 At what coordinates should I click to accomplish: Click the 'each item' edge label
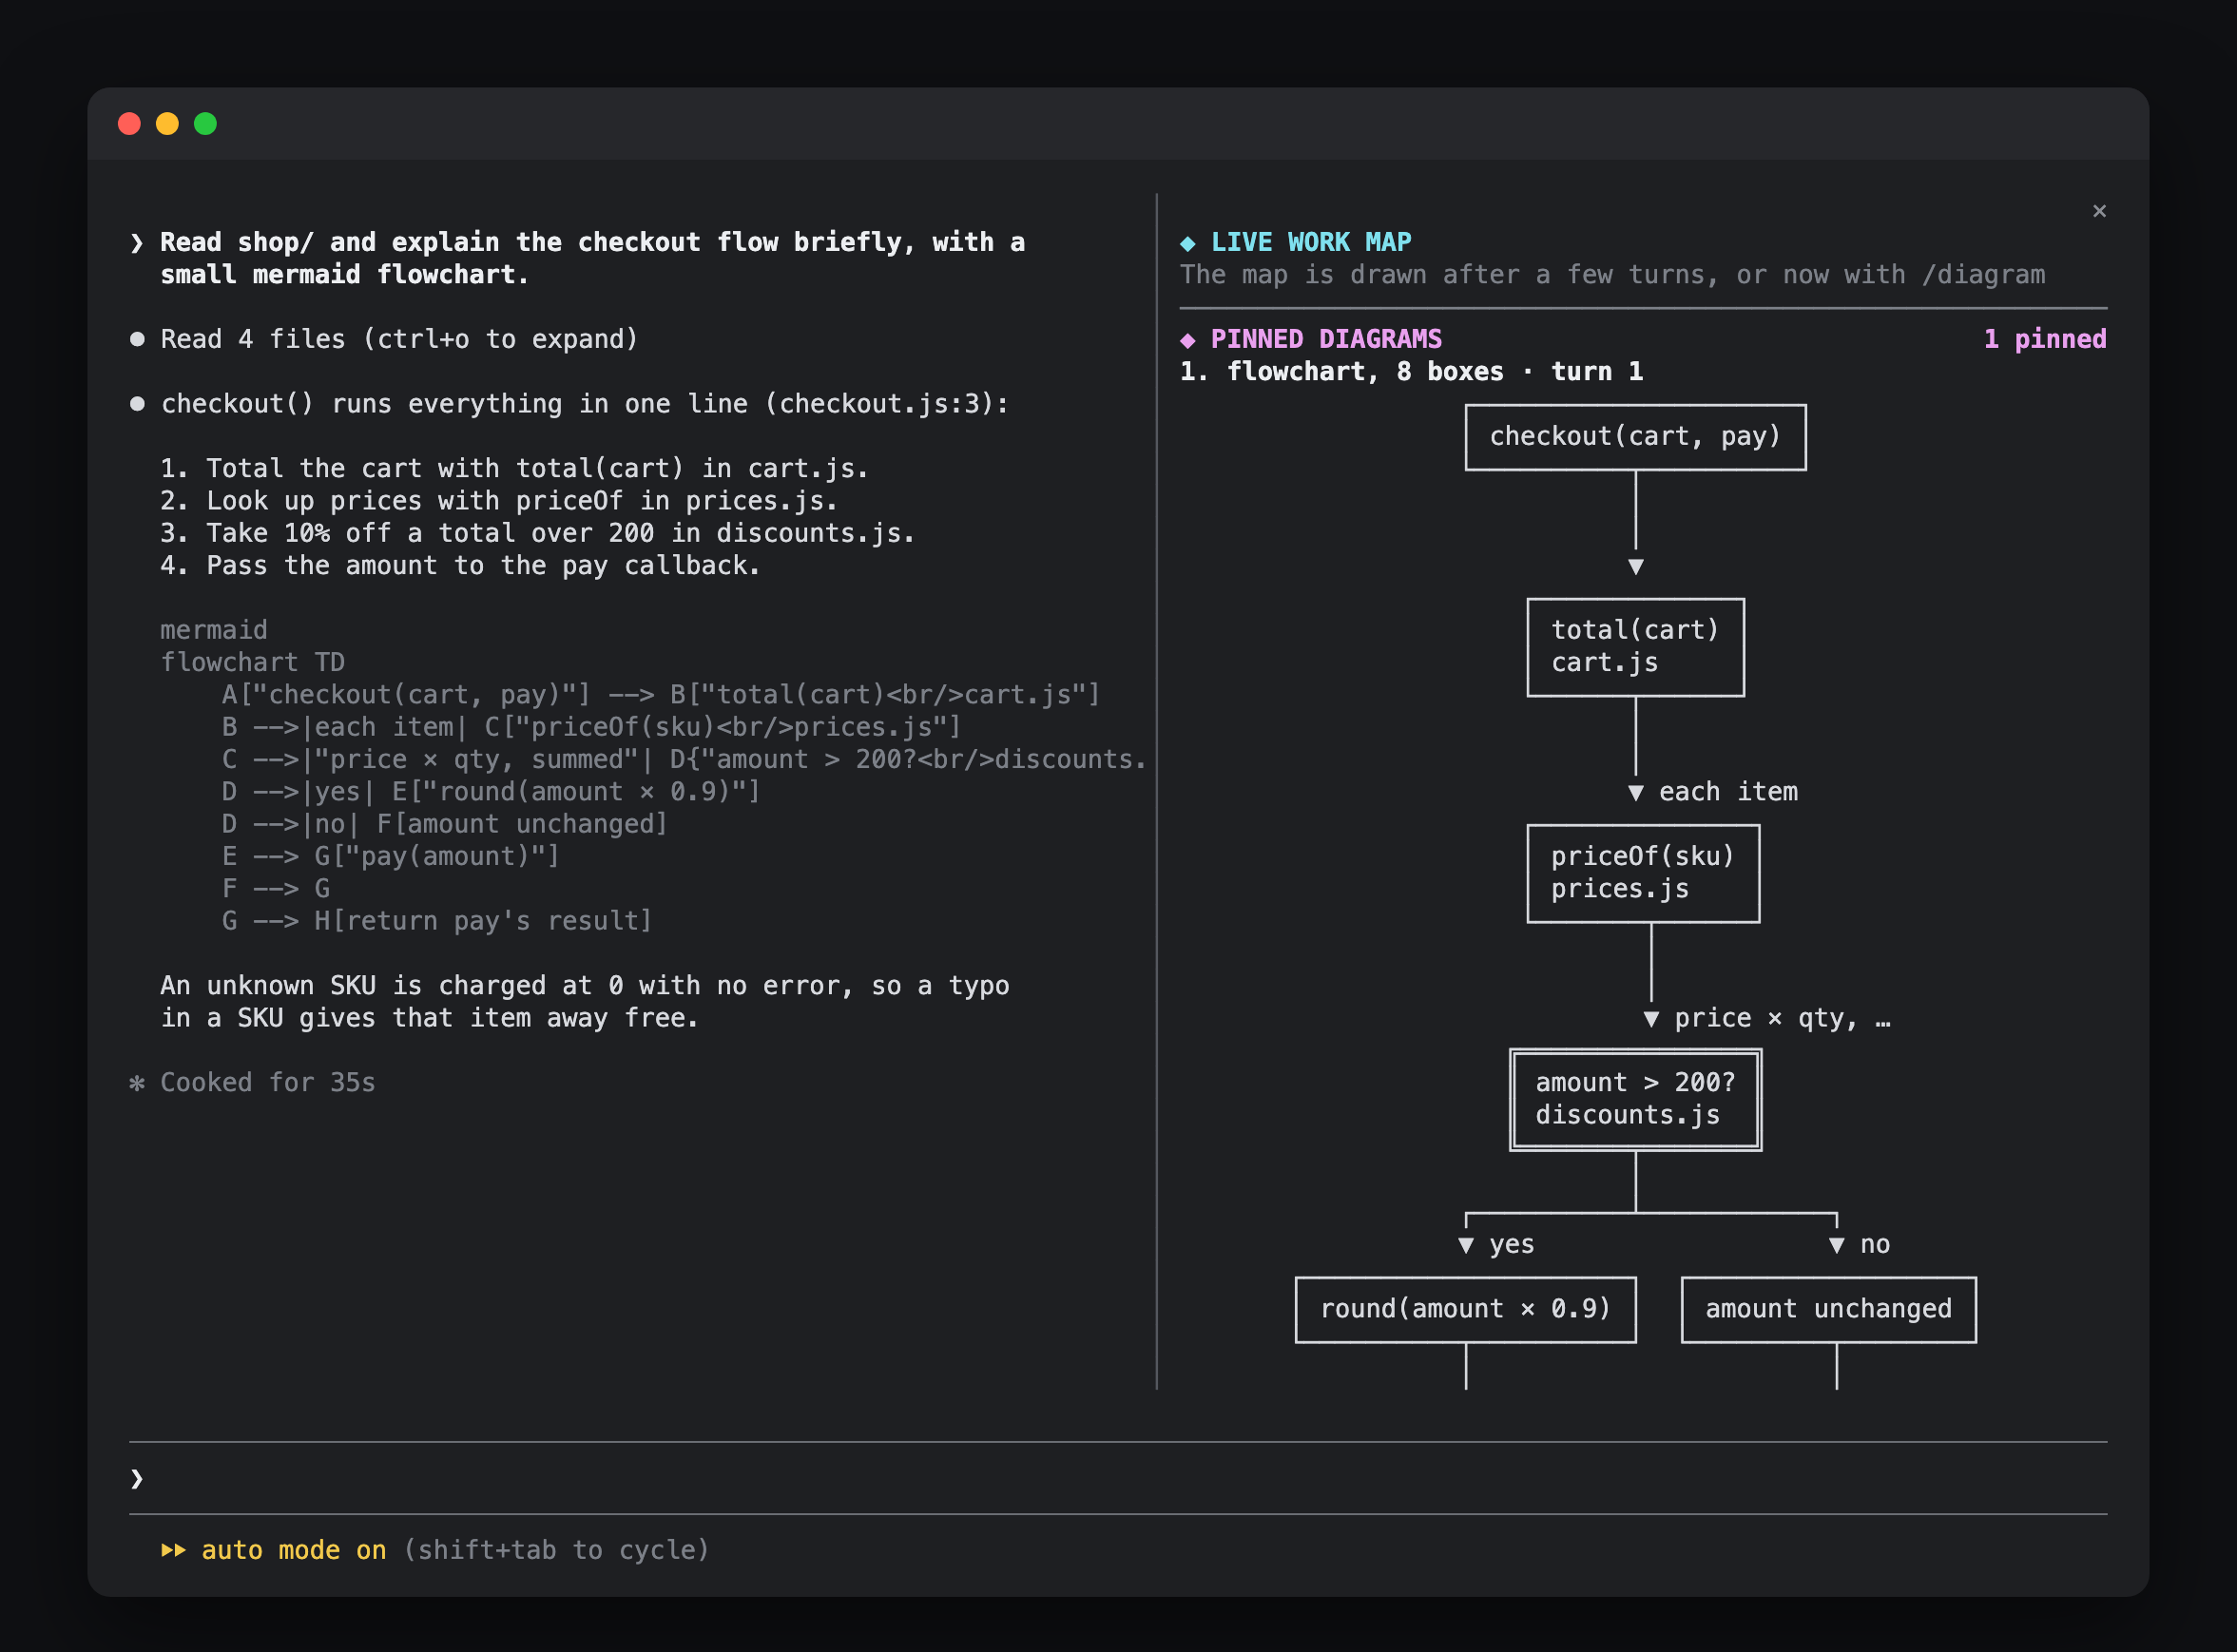[x=1728, y=792]
